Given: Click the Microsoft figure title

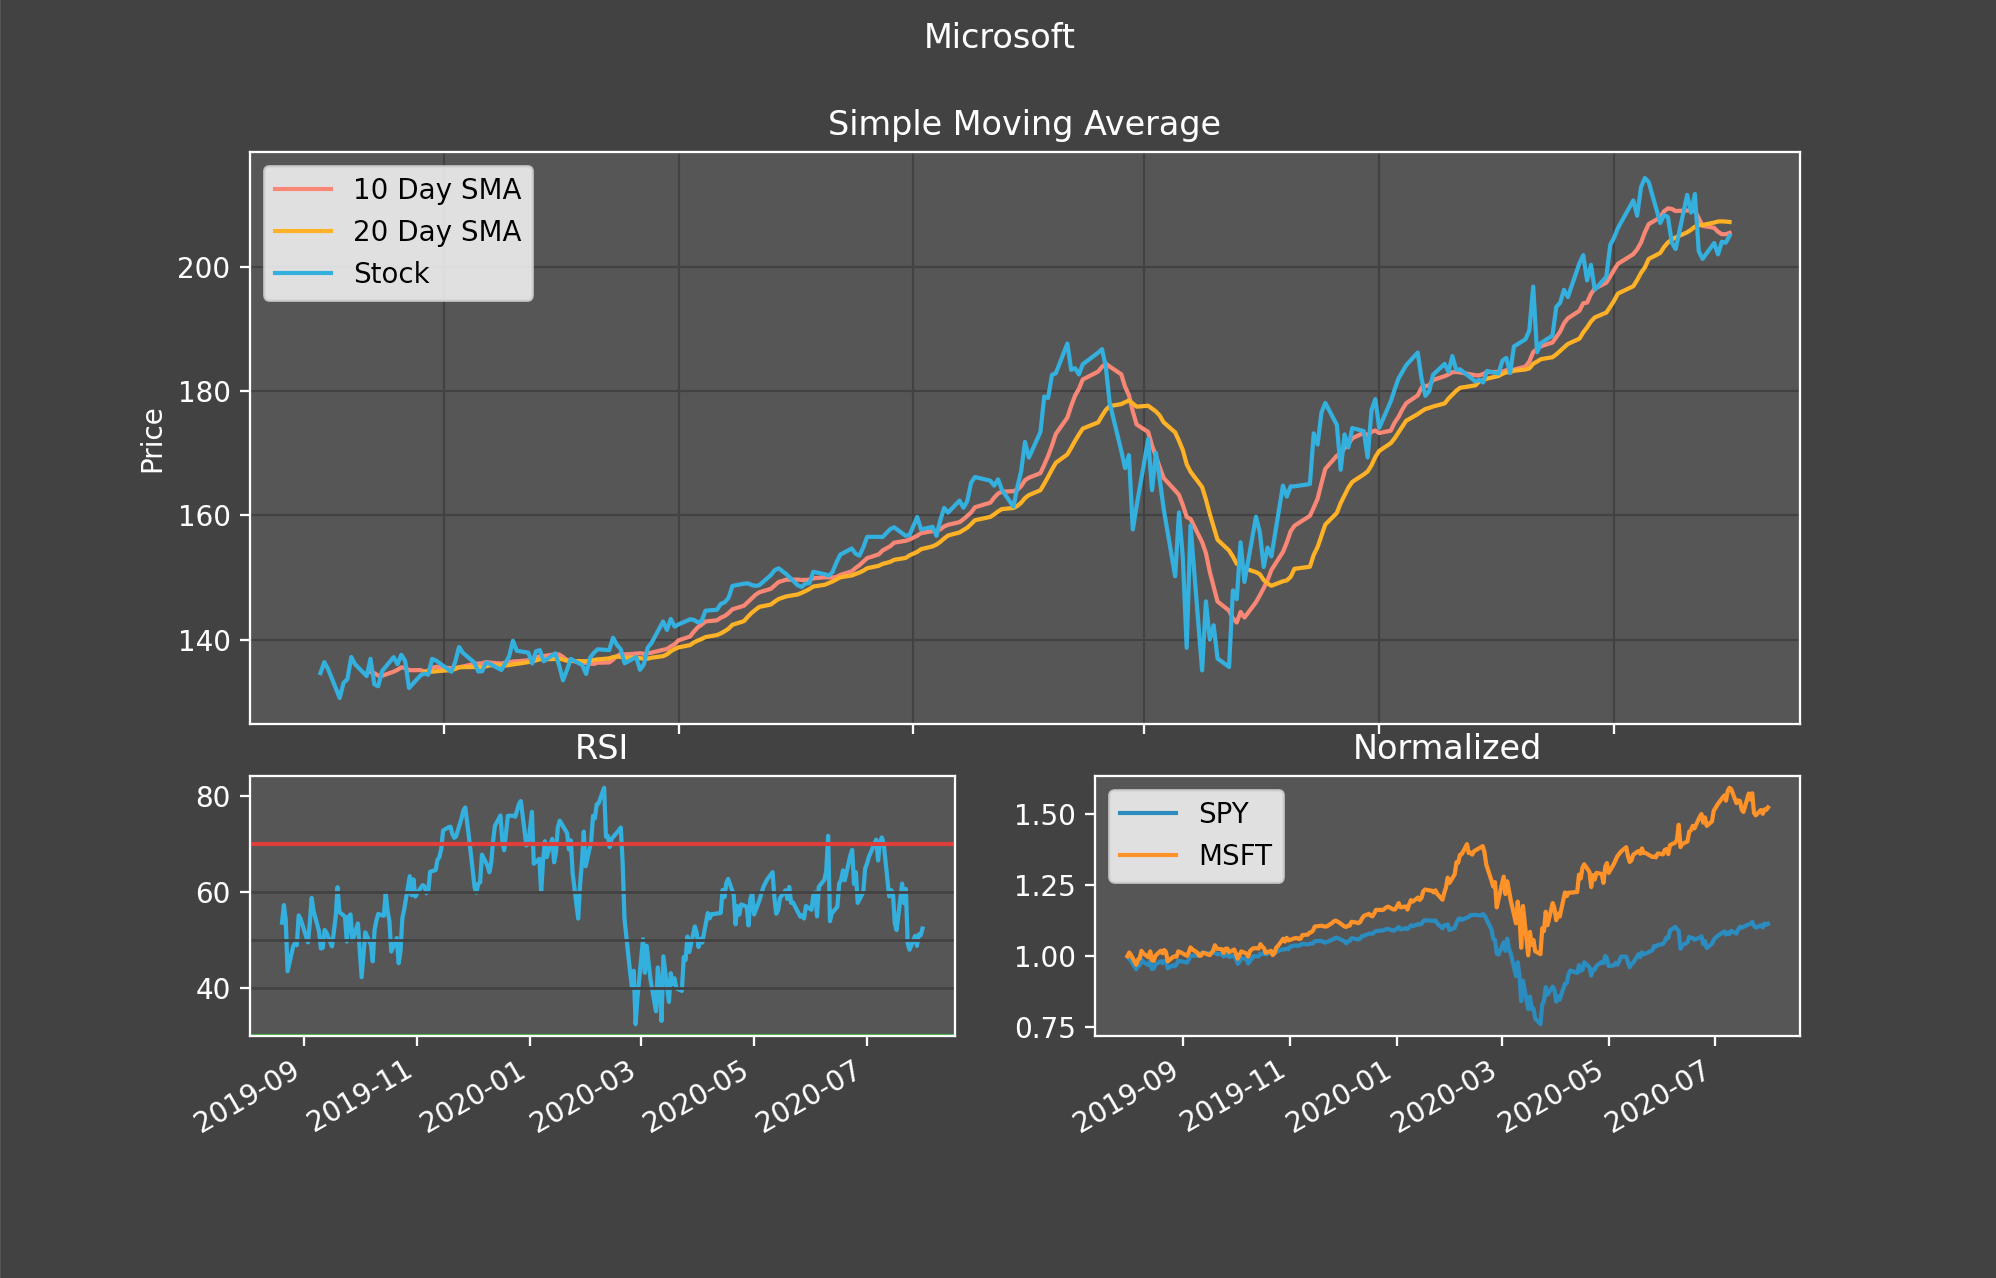Looking at the screenshot, I should click(998, 37).
